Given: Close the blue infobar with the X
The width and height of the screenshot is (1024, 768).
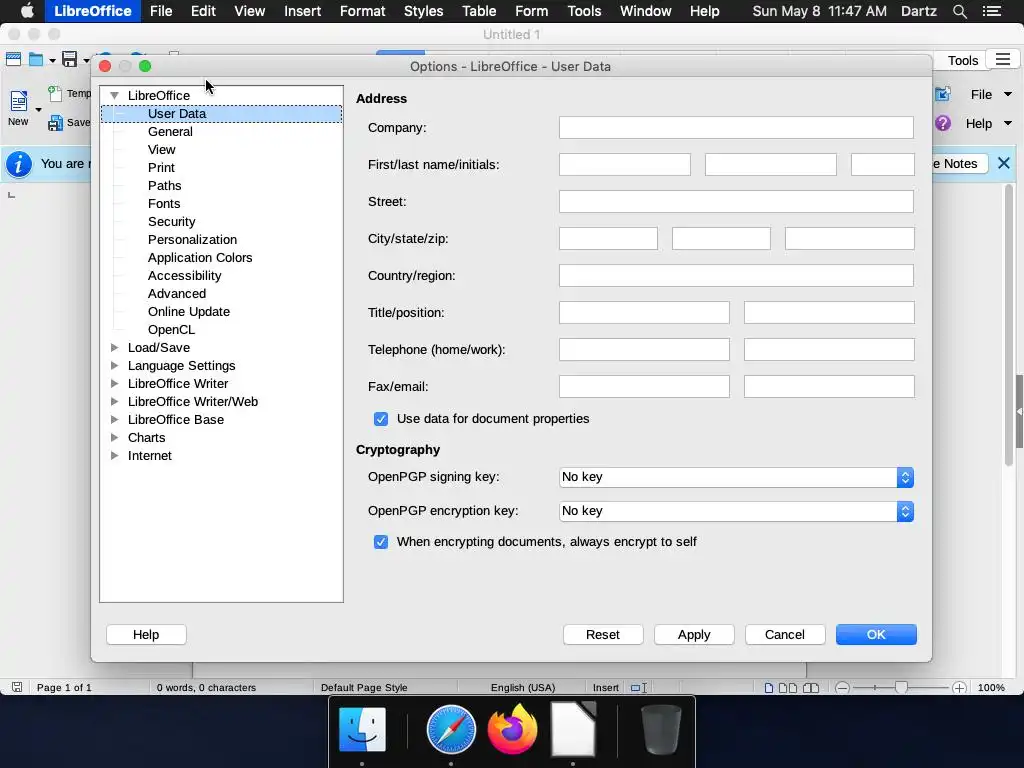Looking at the screenshot, I should pyautogui.click(x=1004, y=163).
